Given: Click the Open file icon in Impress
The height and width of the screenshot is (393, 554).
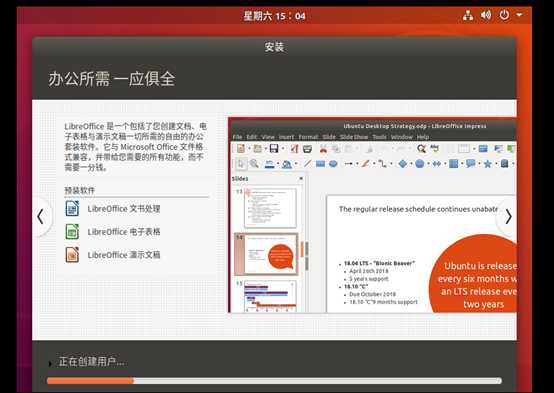Looking at the screenshot, I should click(x=258, y=149).
